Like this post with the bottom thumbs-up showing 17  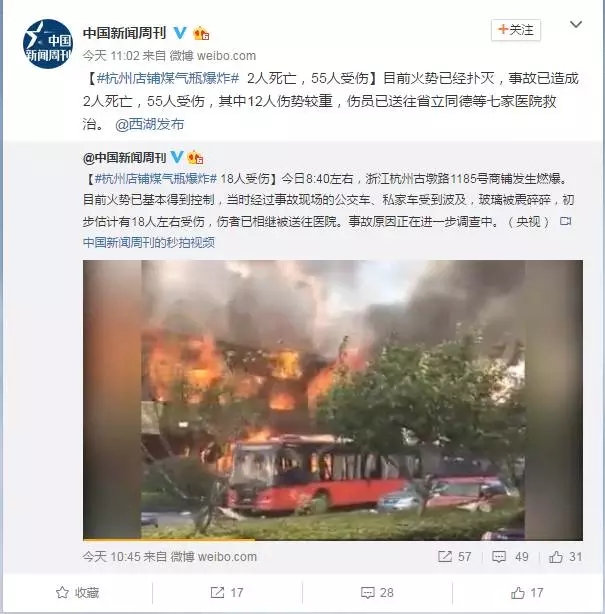(x=527, y=592)
